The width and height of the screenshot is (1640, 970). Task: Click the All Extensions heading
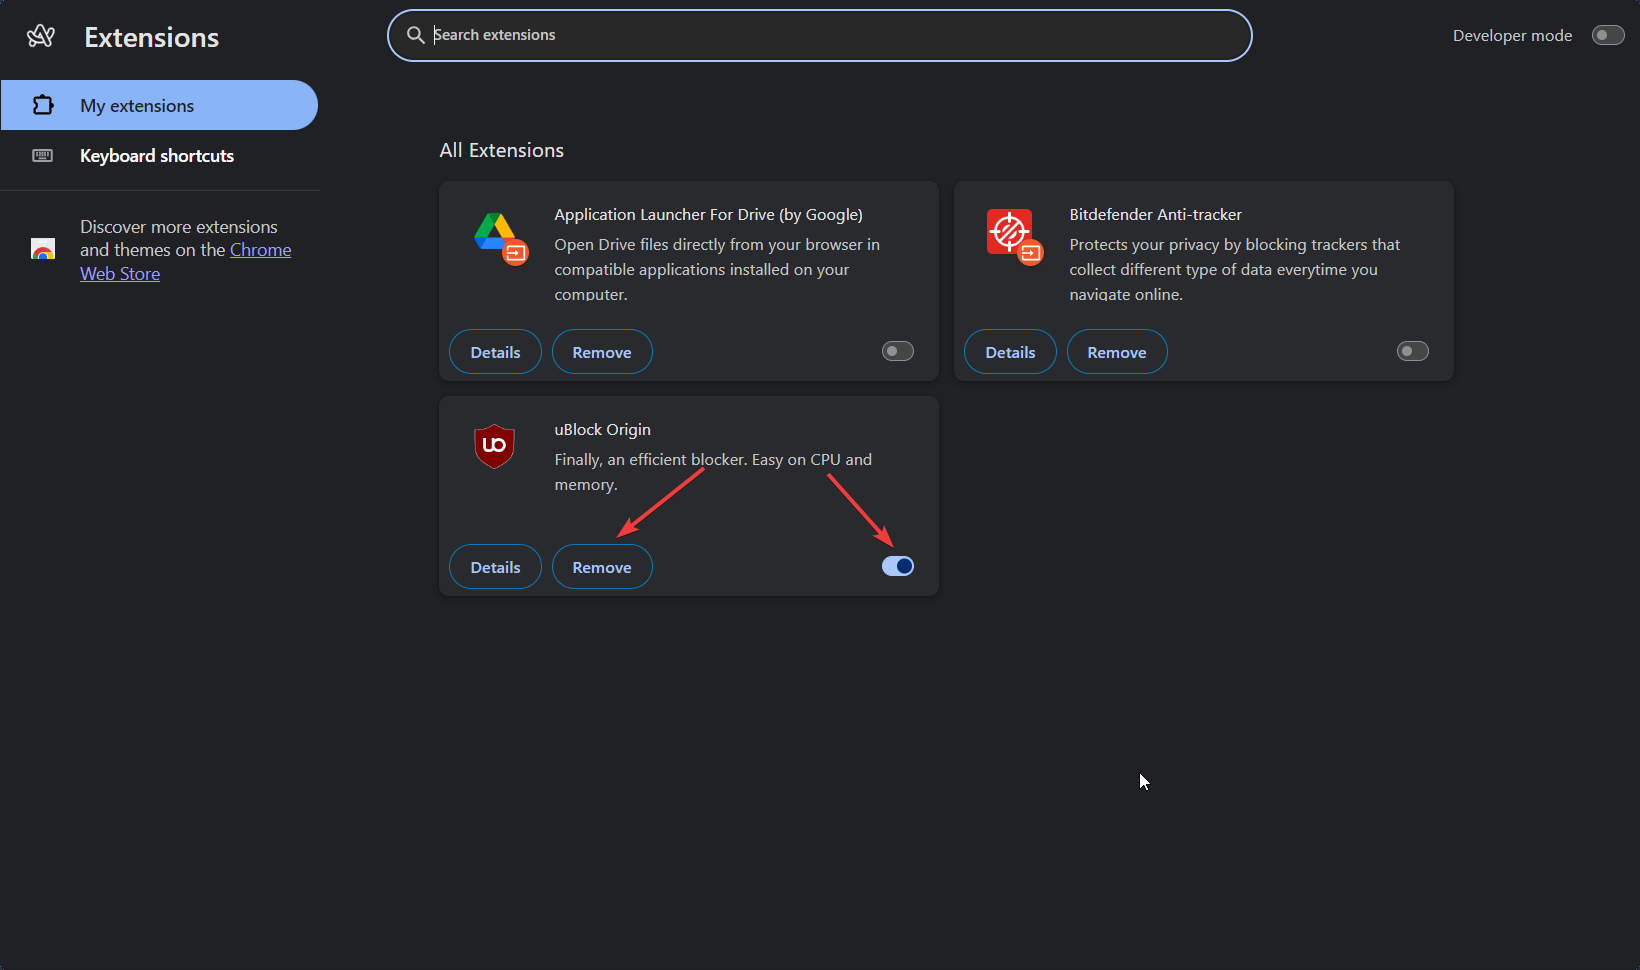tap(502, 150)
